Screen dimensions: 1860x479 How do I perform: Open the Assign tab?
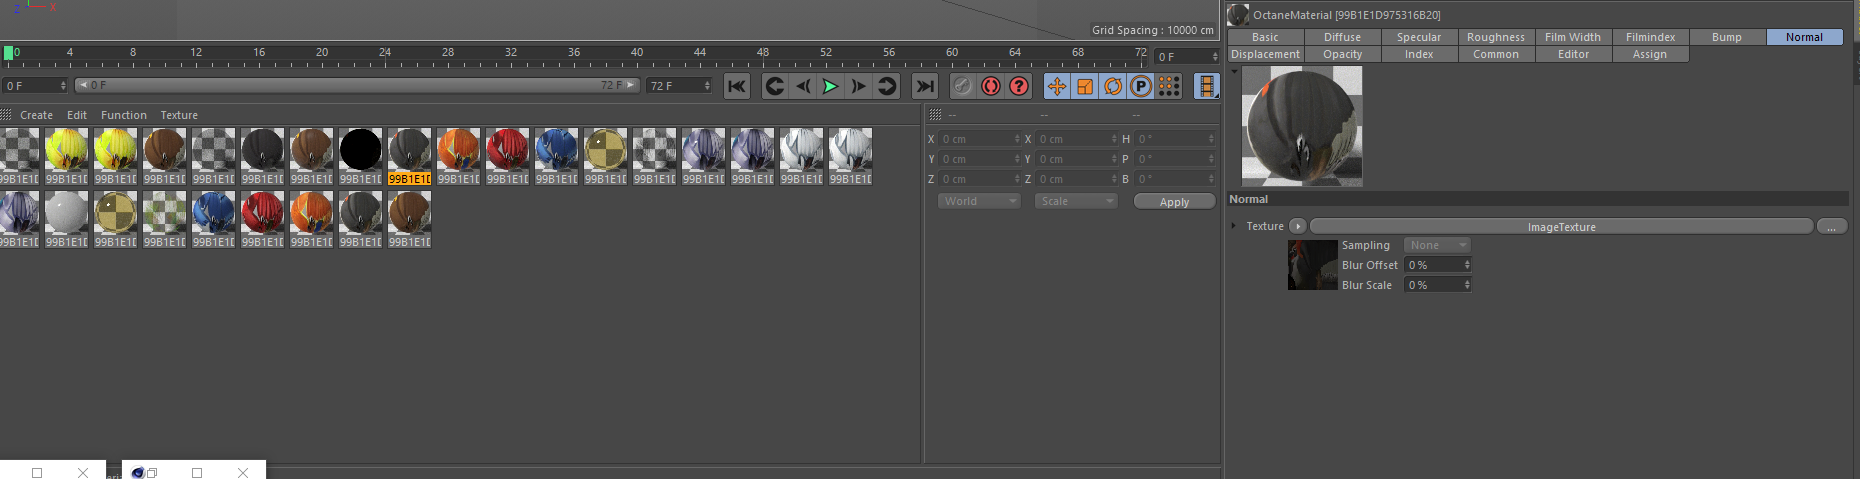click(x=1650, y=54)
